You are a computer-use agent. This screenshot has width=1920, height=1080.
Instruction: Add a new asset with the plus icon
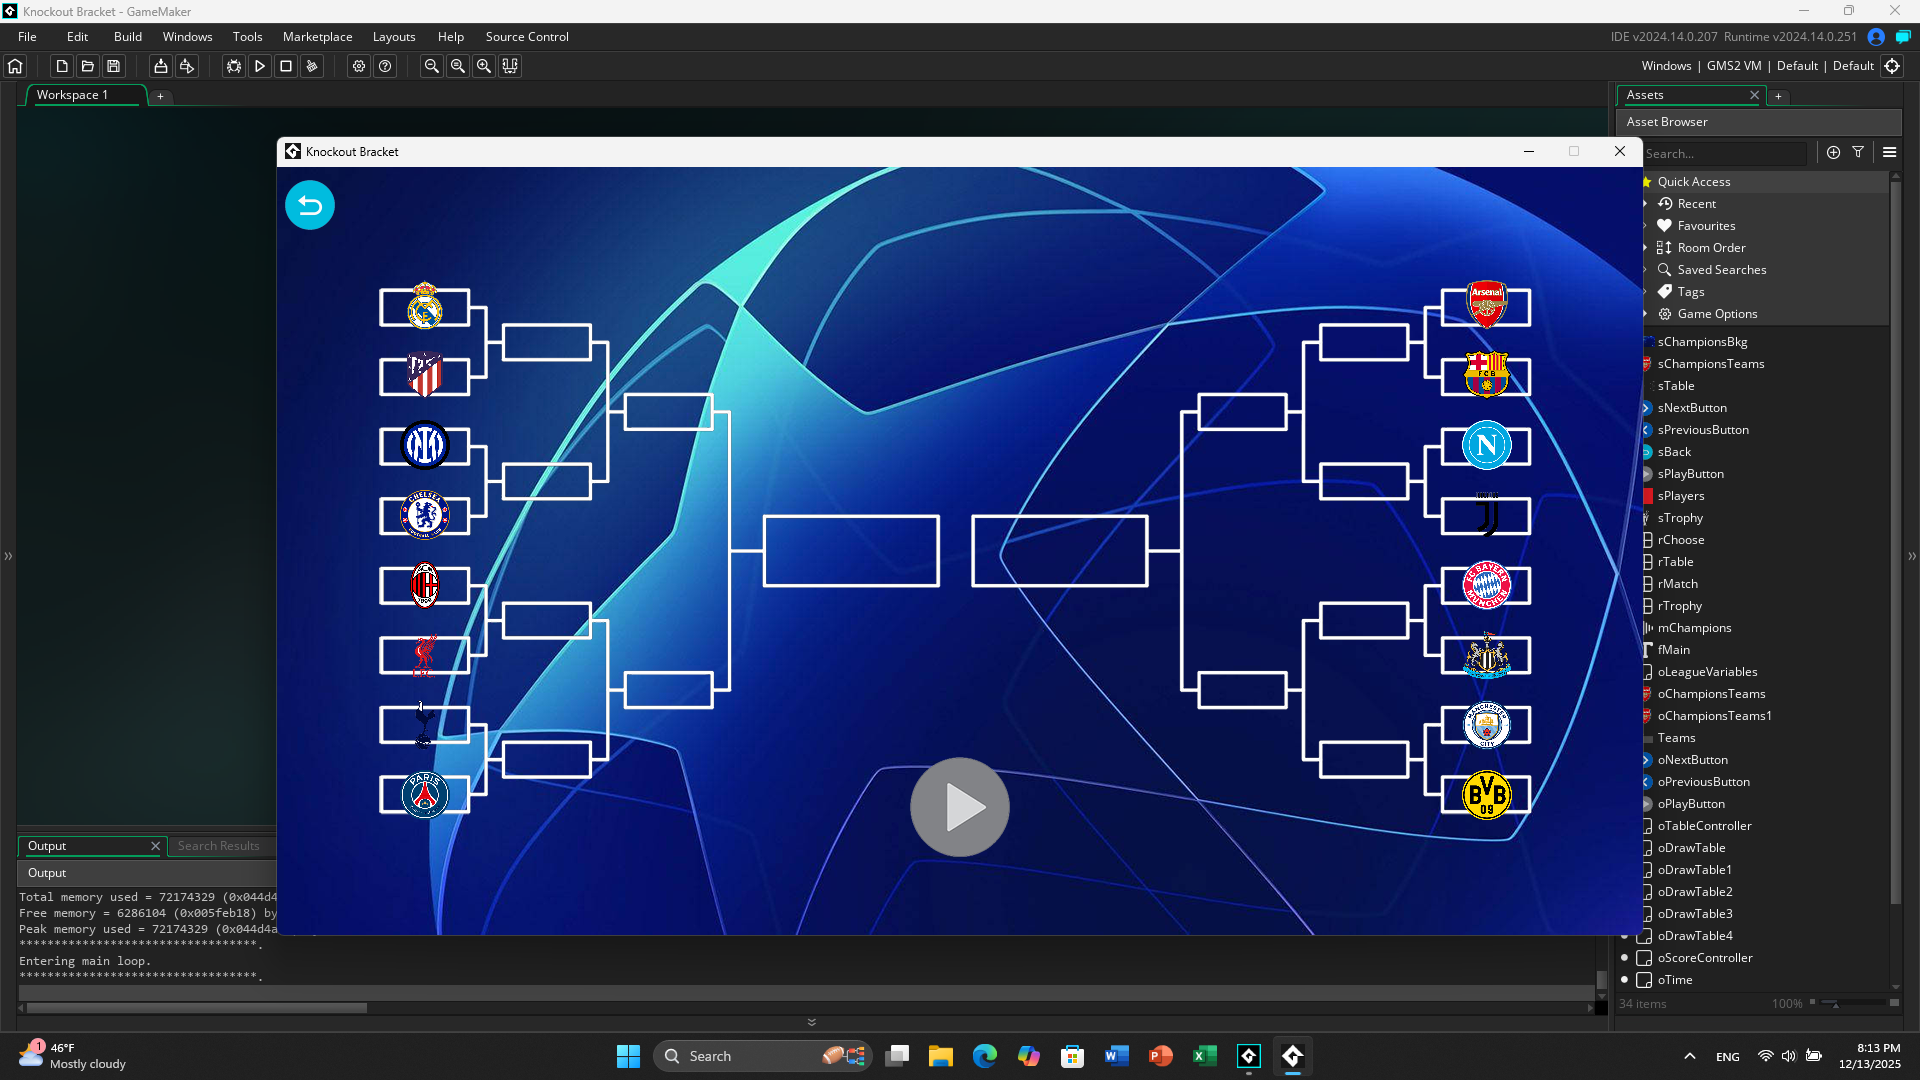[x=1833, y=152]
